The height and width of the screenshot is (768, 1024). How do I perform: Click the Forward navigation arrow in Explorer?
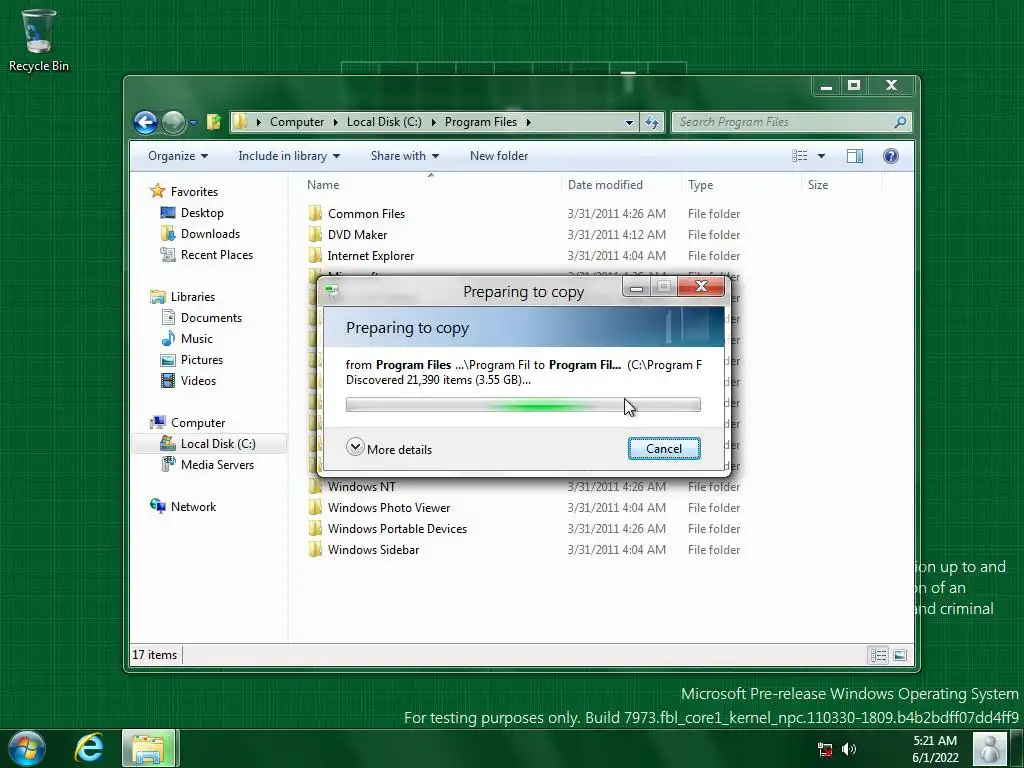point(174,122)
